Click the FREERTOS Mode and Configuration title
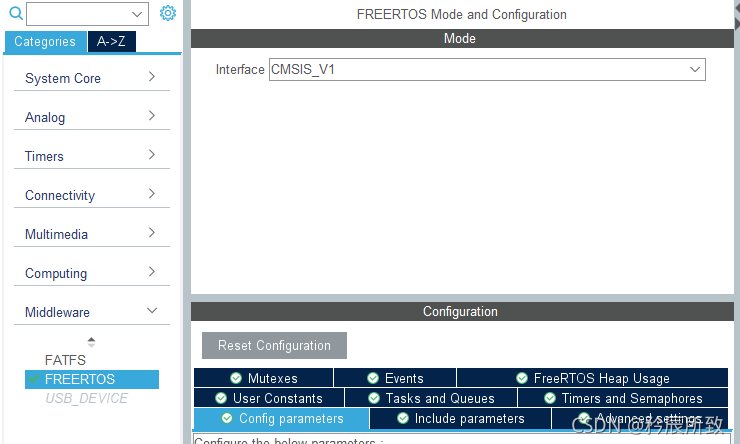This screenshot has width=740, height=444. click(x=462, y=15)
